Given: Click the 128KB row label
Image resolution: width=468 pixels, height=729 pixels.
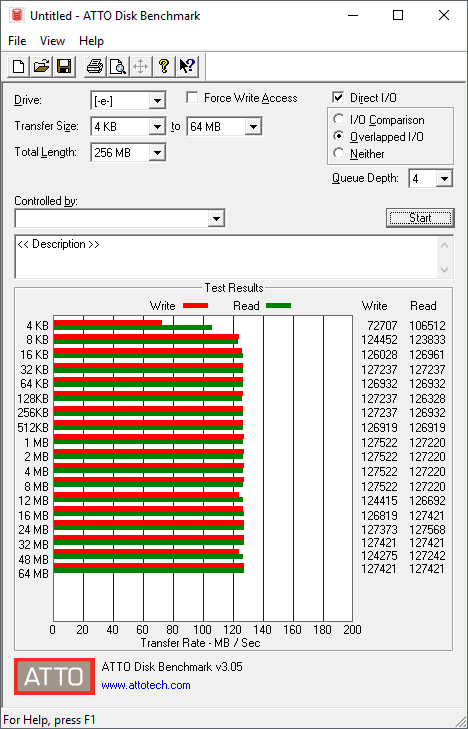Looking at the screenshot, I should pos(33,398).
